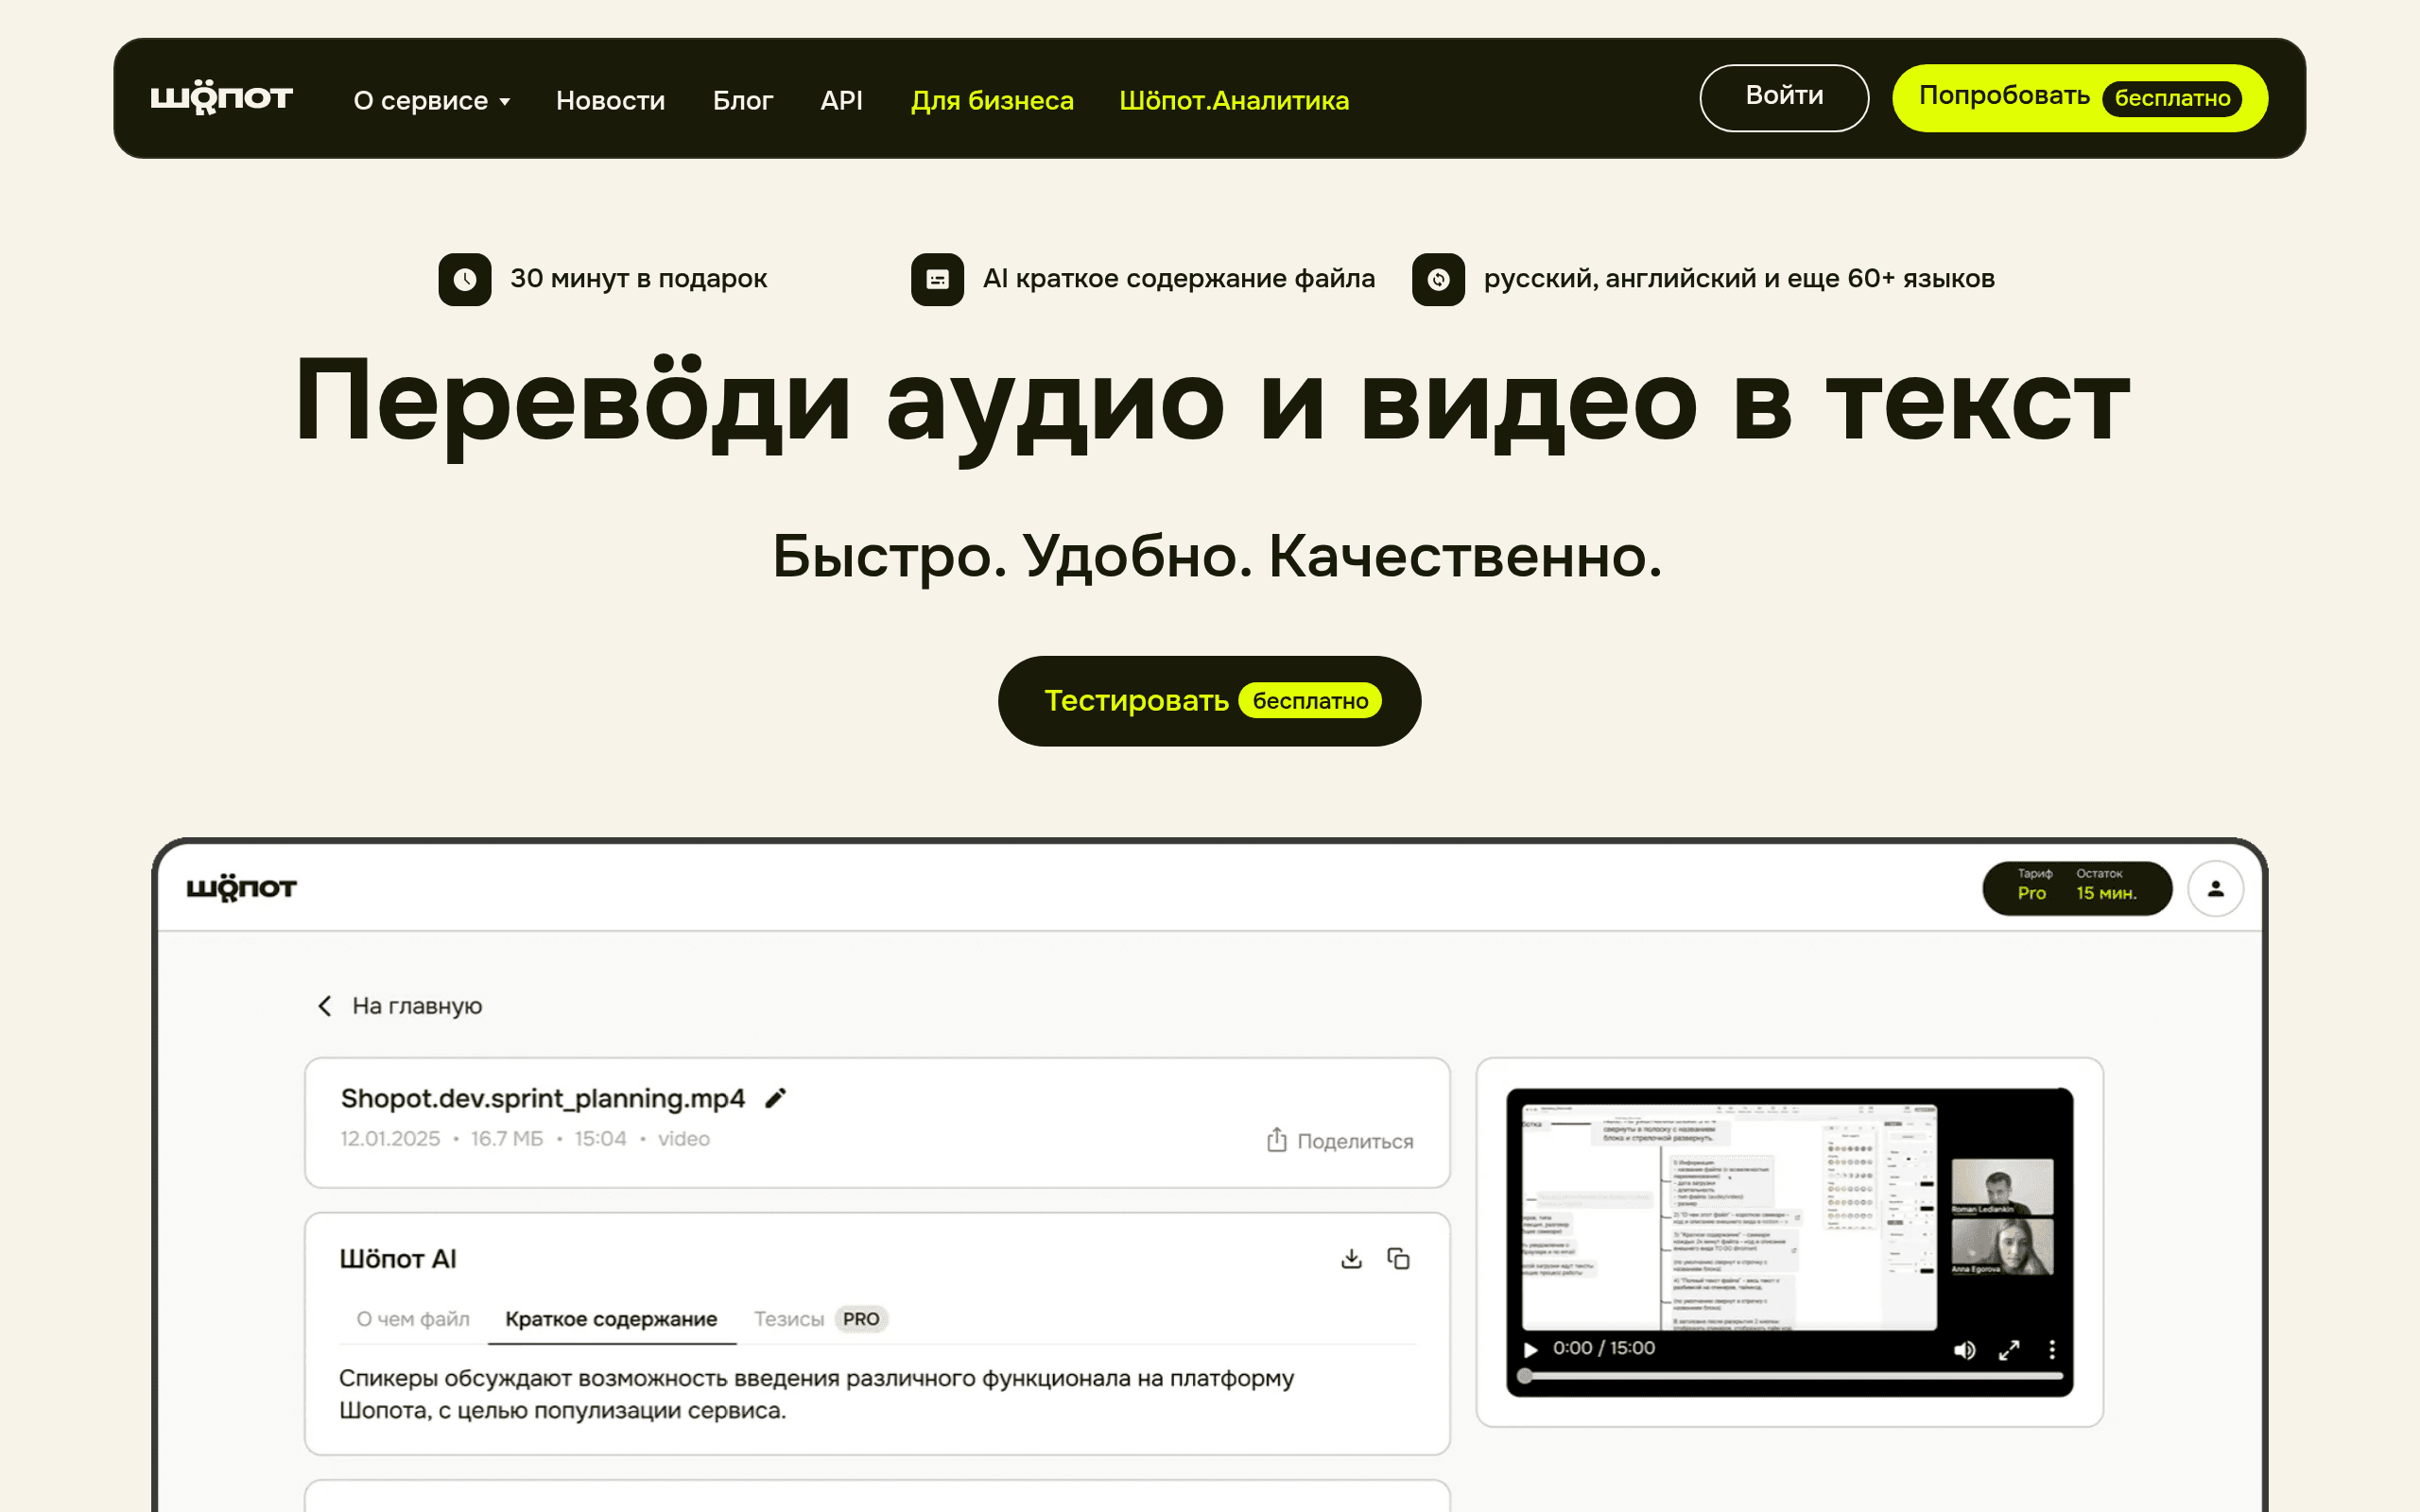Click the clock icon for 30 minutes gift

coord(465,279)
